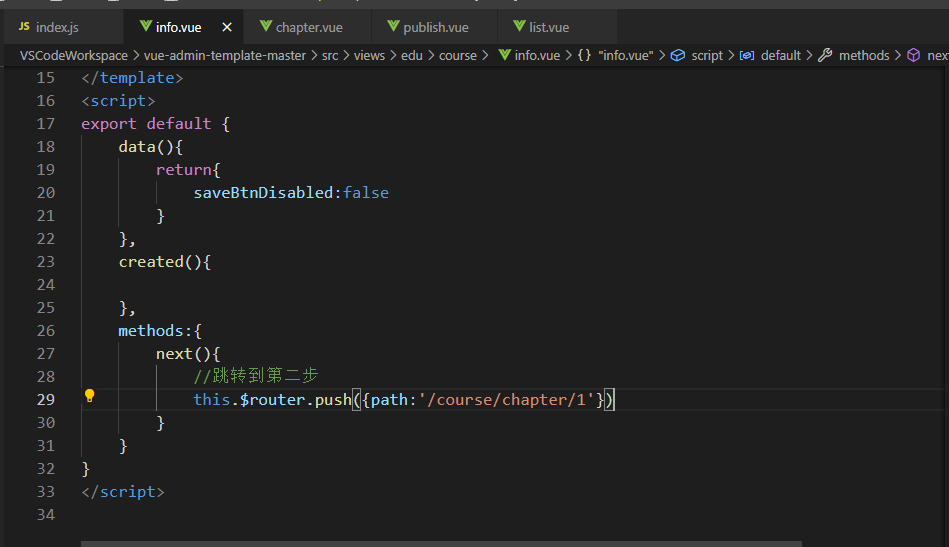949x547 pixels.
Task: Click the lightbulb quick-fix icon on line 29
Action: pos(90,396)
